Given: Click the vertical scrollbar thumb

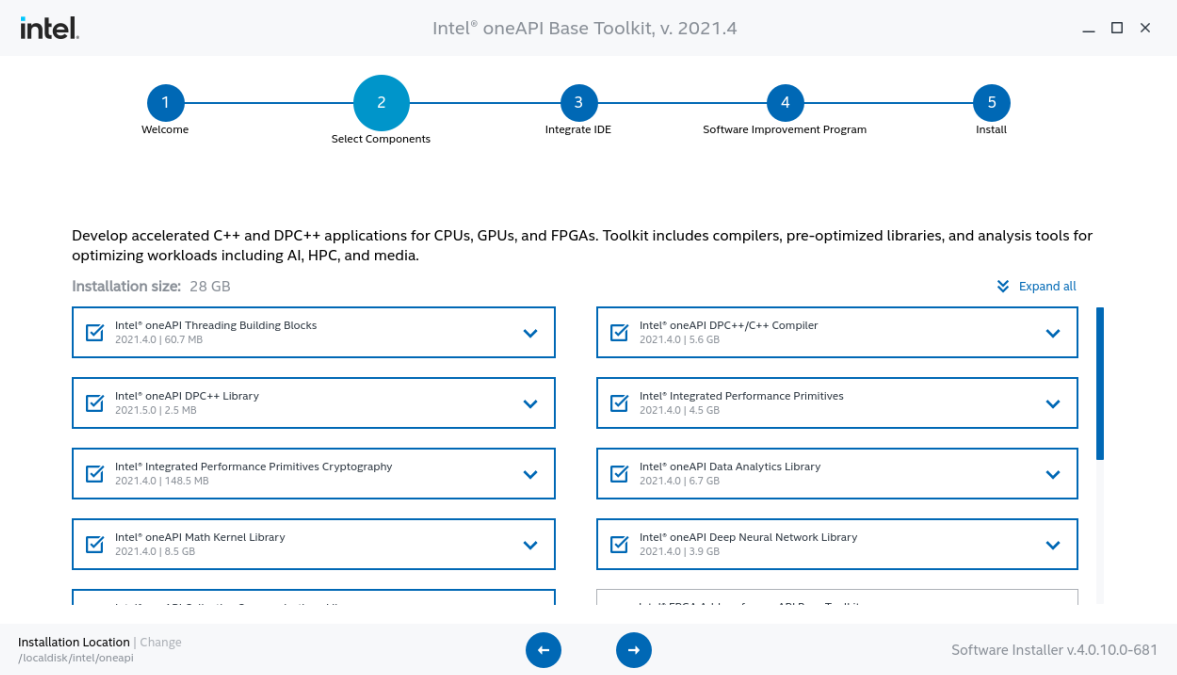Looking at the screenshot, I should point(1100,383).
